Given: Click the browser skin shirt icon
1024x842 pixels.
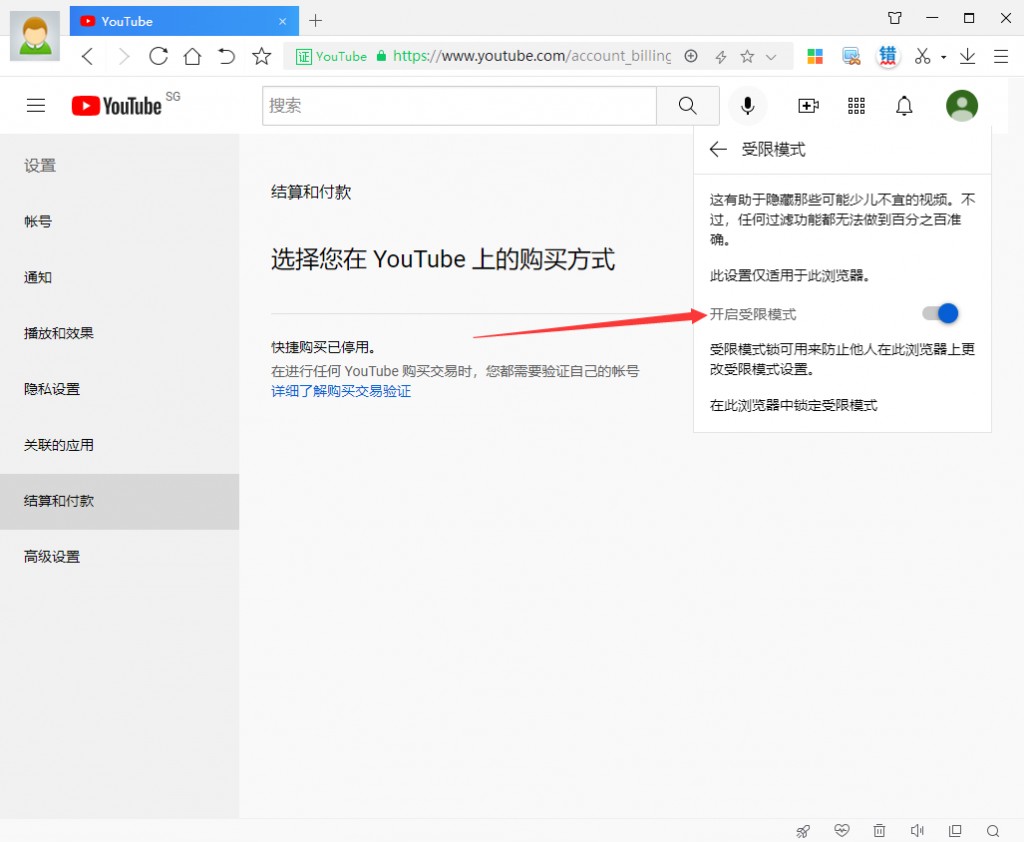Looking at the screenshot, I should click(895, 18).
